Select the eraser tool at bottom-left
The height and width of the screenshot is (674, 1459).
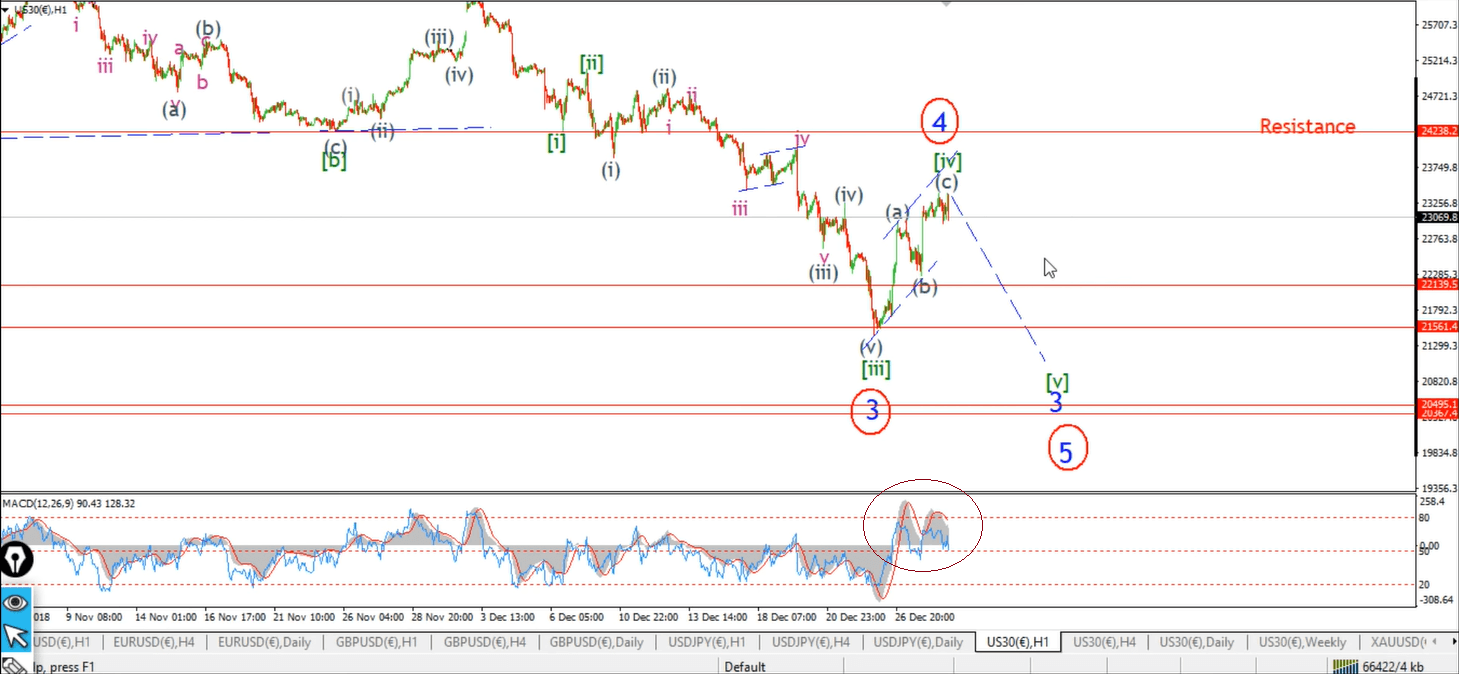[12, 665]
